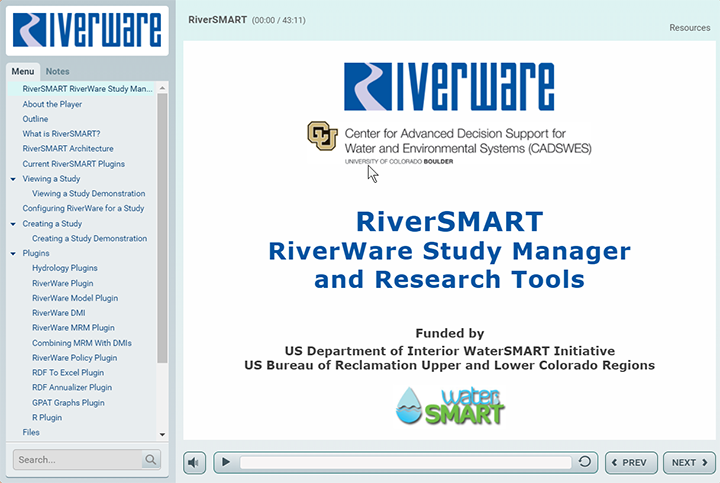Image resolution: width=720 pixels, height=483 pixels.
Task: Select the Menu tab
Action: click(x=22, y=72)
